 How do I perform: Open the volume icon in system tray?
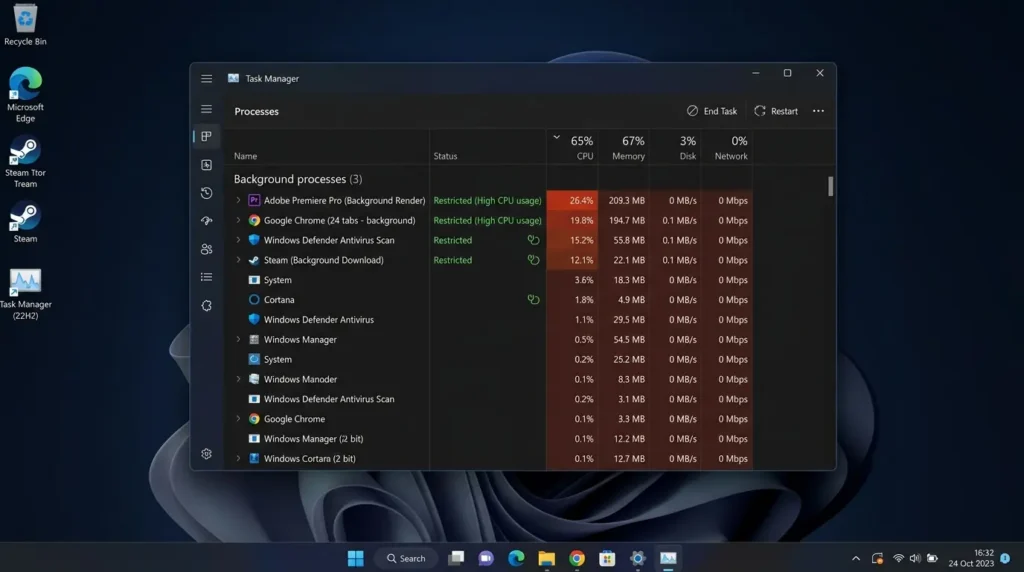click(915, 558)
